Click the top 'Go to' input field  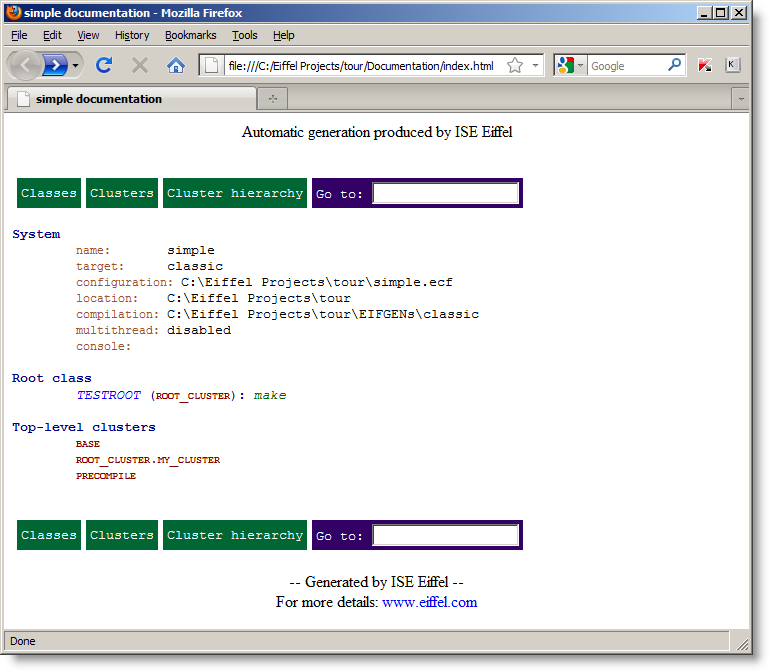click(445, 193)
